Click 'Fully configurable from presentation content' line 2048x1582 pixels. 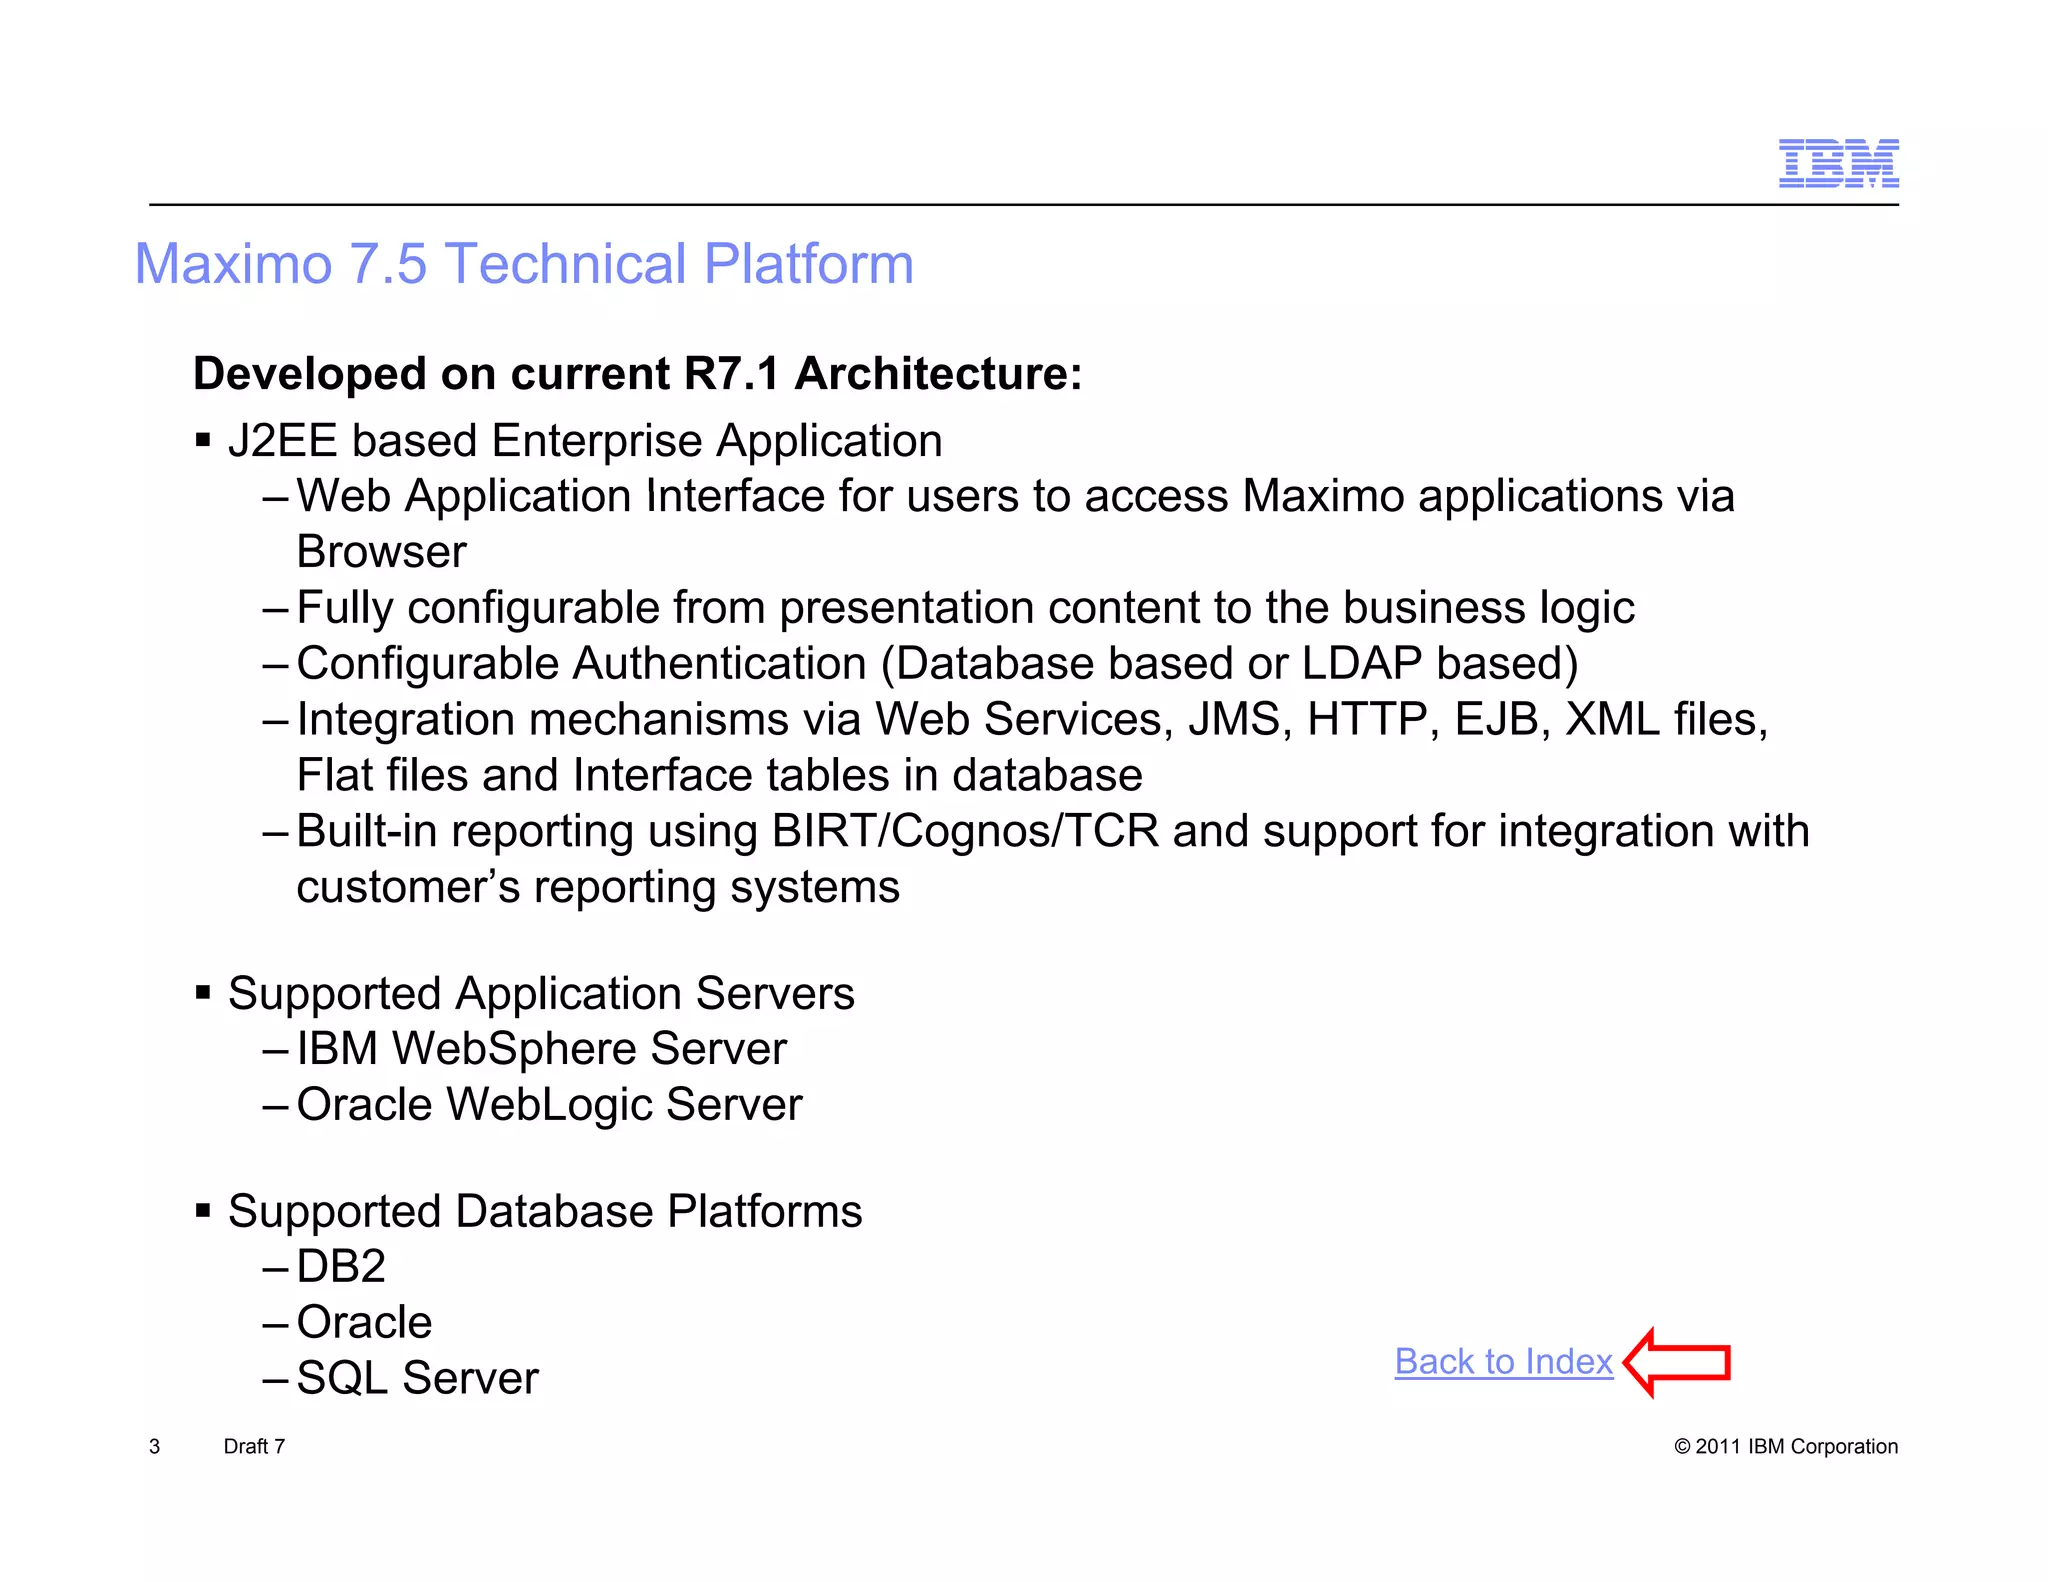pos(965,608)
